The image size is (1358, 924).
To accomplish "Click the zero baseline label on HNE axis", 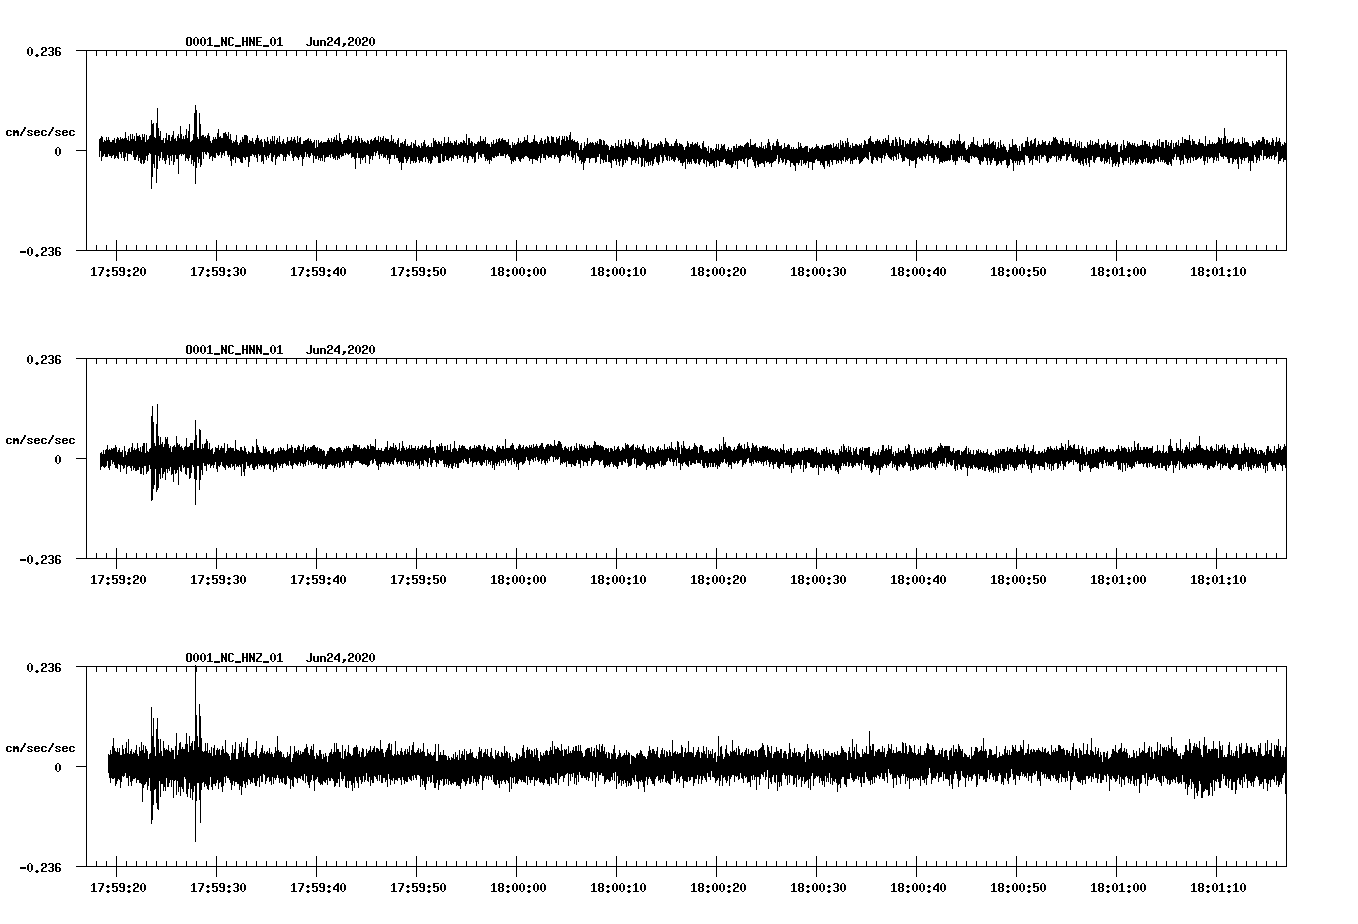I will pos(58,151).
